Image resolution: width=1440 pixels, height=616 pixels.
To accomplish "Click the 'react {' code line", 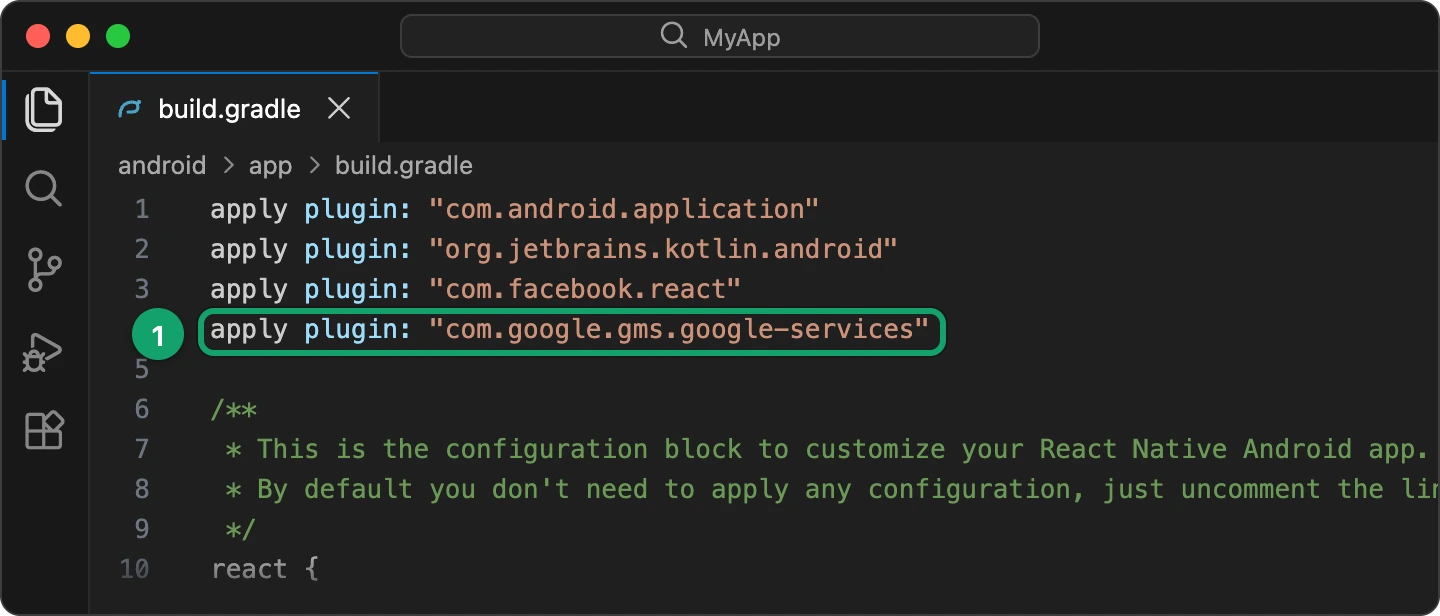I will coord(265,569).
